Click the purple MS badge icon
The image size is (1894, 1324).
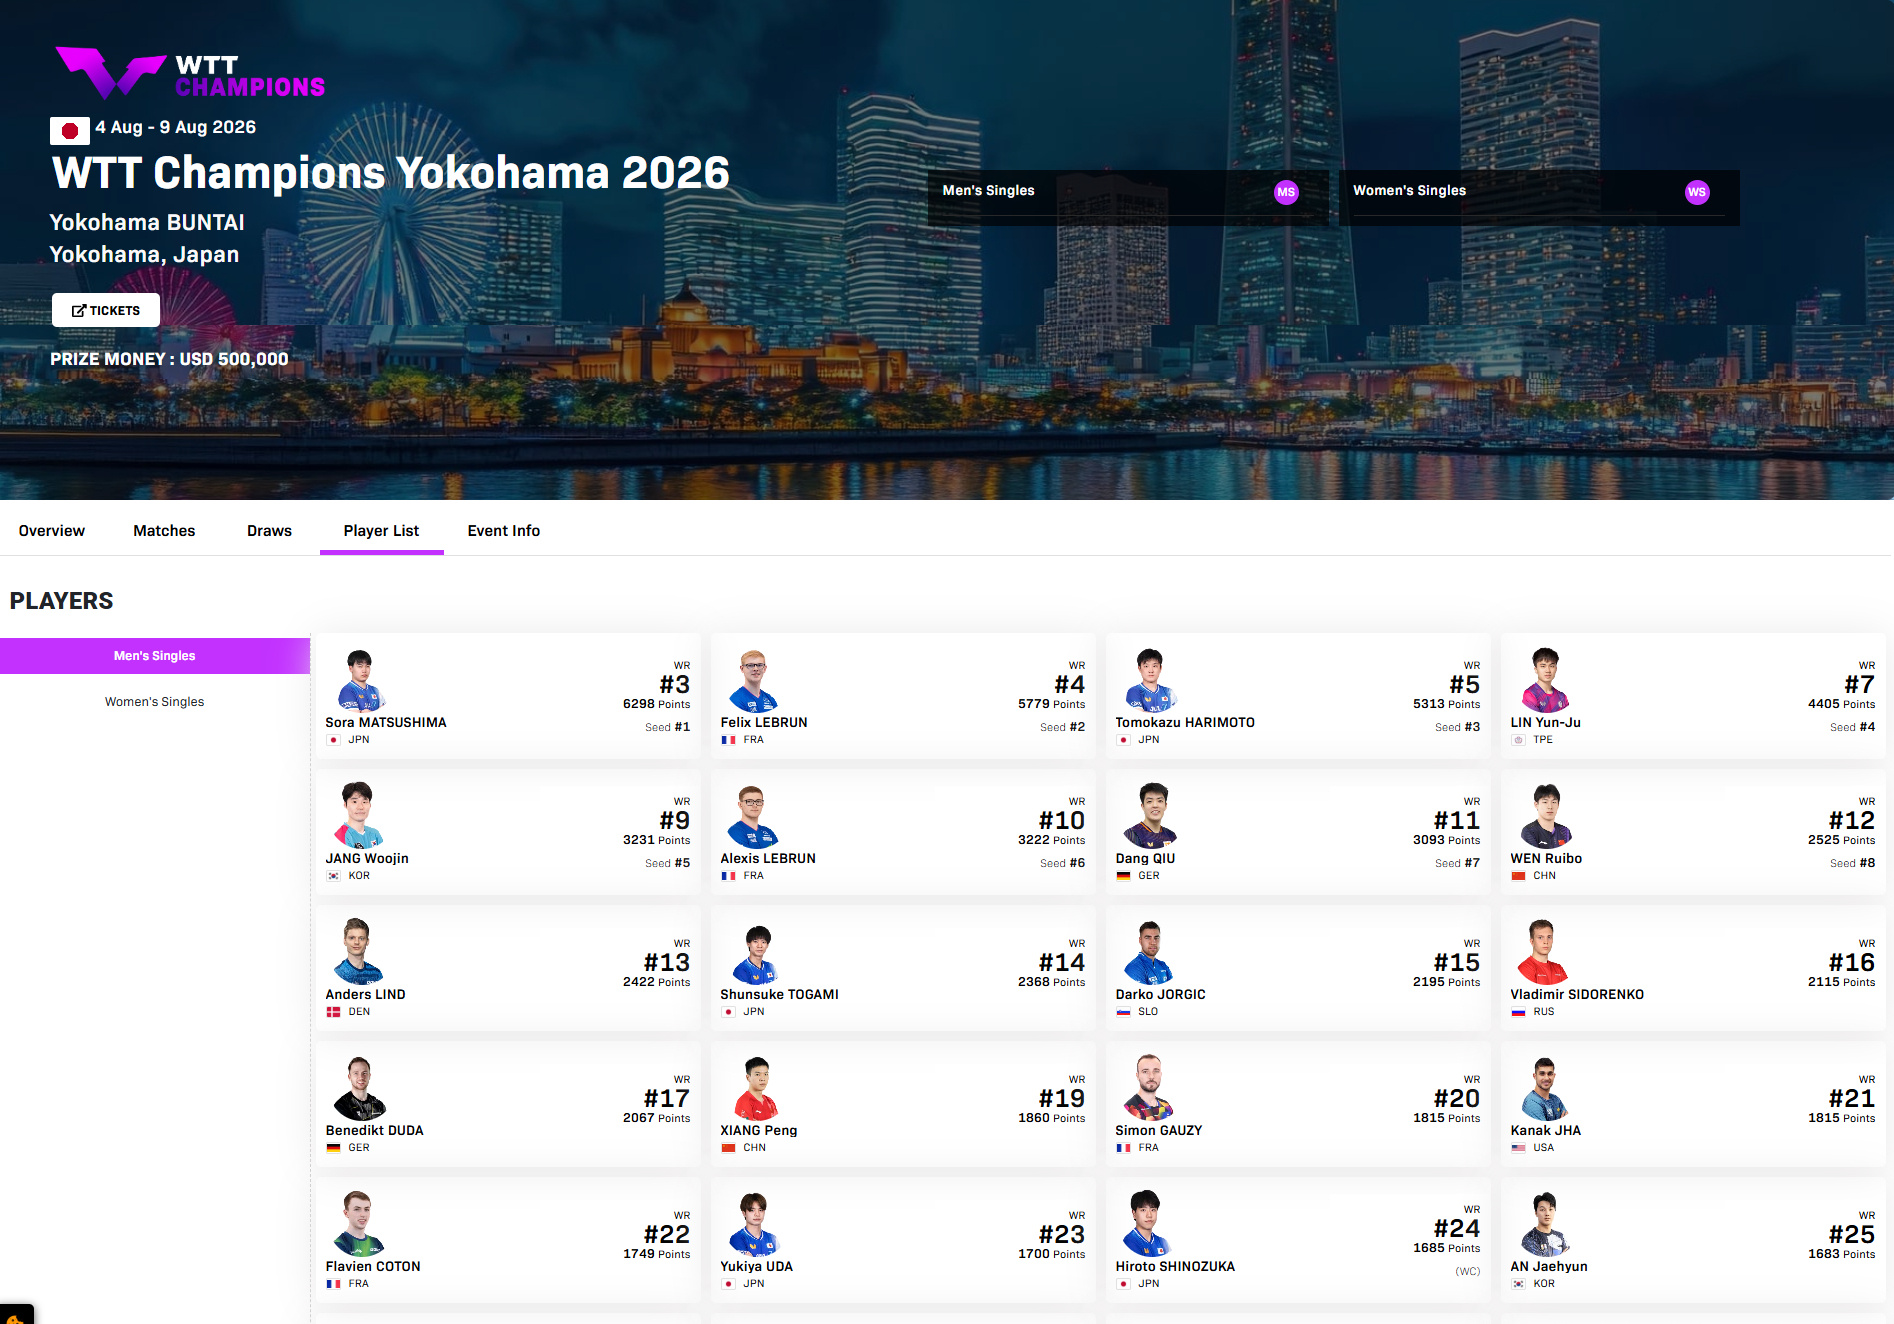pyautogui.click(x=1286, y=192)
